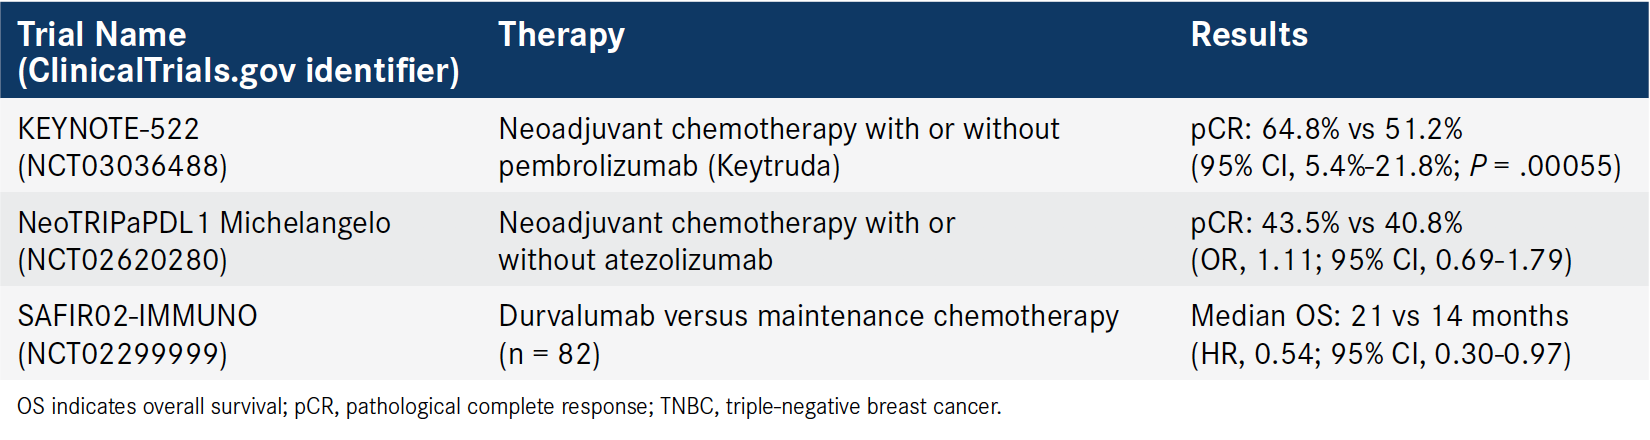Click the pCR: 64.8% vs 51.2% result

(x=1326, y=129)
